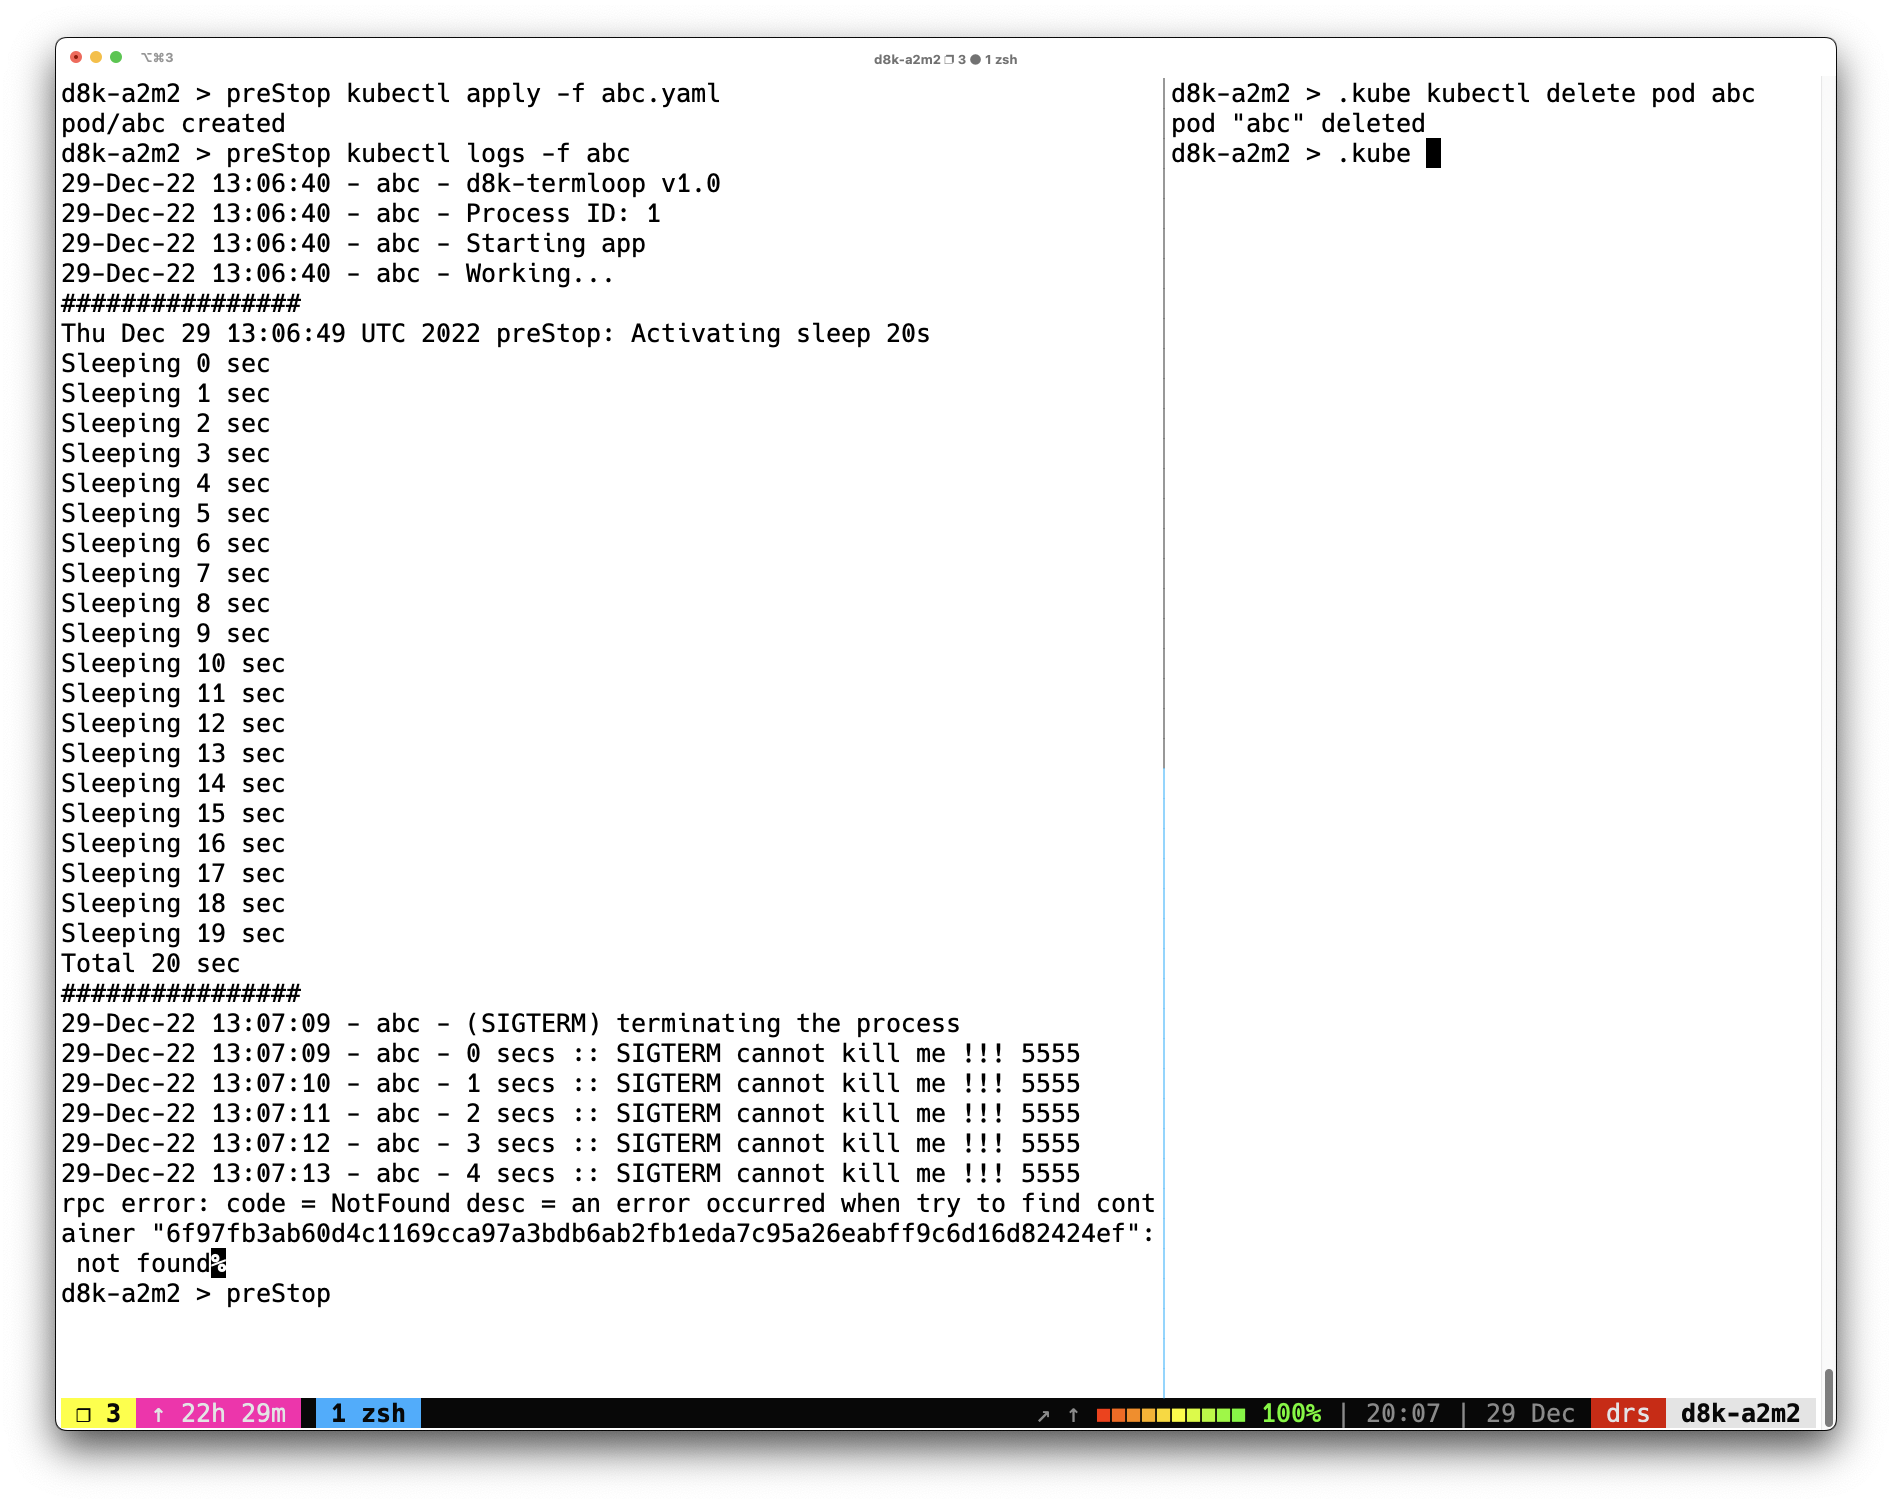Click '(SIGTERM) terminating the process' log line
Image resolution: width=1892 pixels, height=1504 pixels.
[x=511, y=1023]
